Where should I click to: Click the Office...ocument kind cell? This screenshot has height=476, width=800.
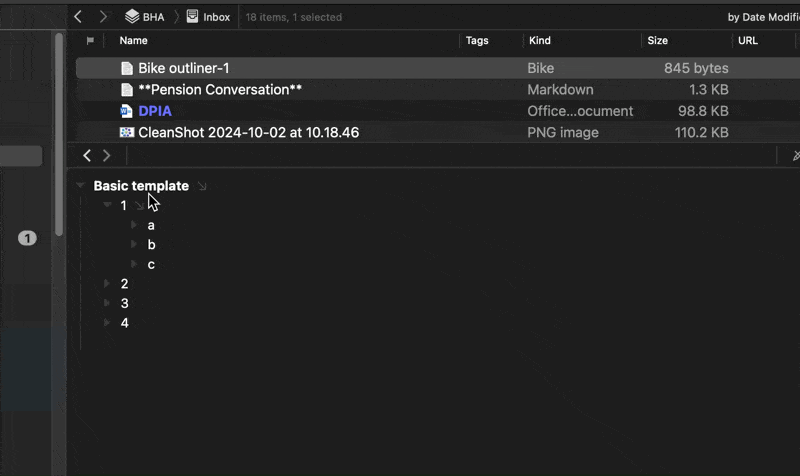pyautogui.click(x=580, y=111)
